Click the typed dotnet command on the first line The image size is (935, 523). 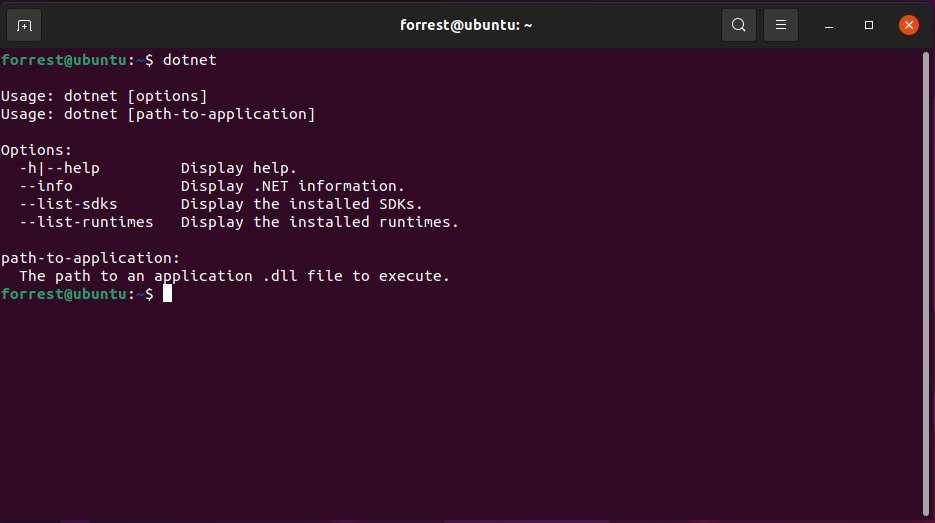pyautogui.click(x=190, y=60)
